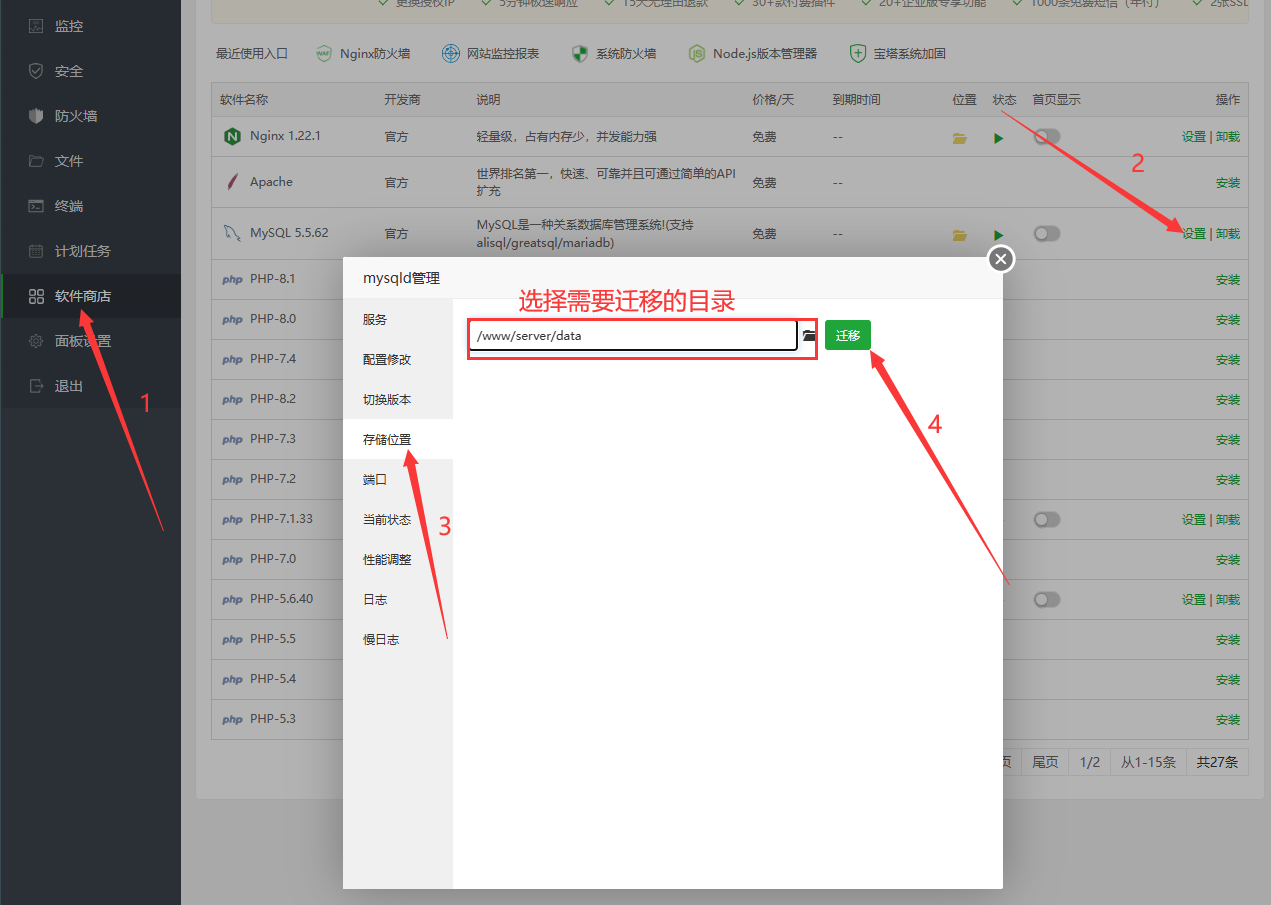
Task: Click 卸载 for MySQL 5.5.62
Action: pos(1228,234)
